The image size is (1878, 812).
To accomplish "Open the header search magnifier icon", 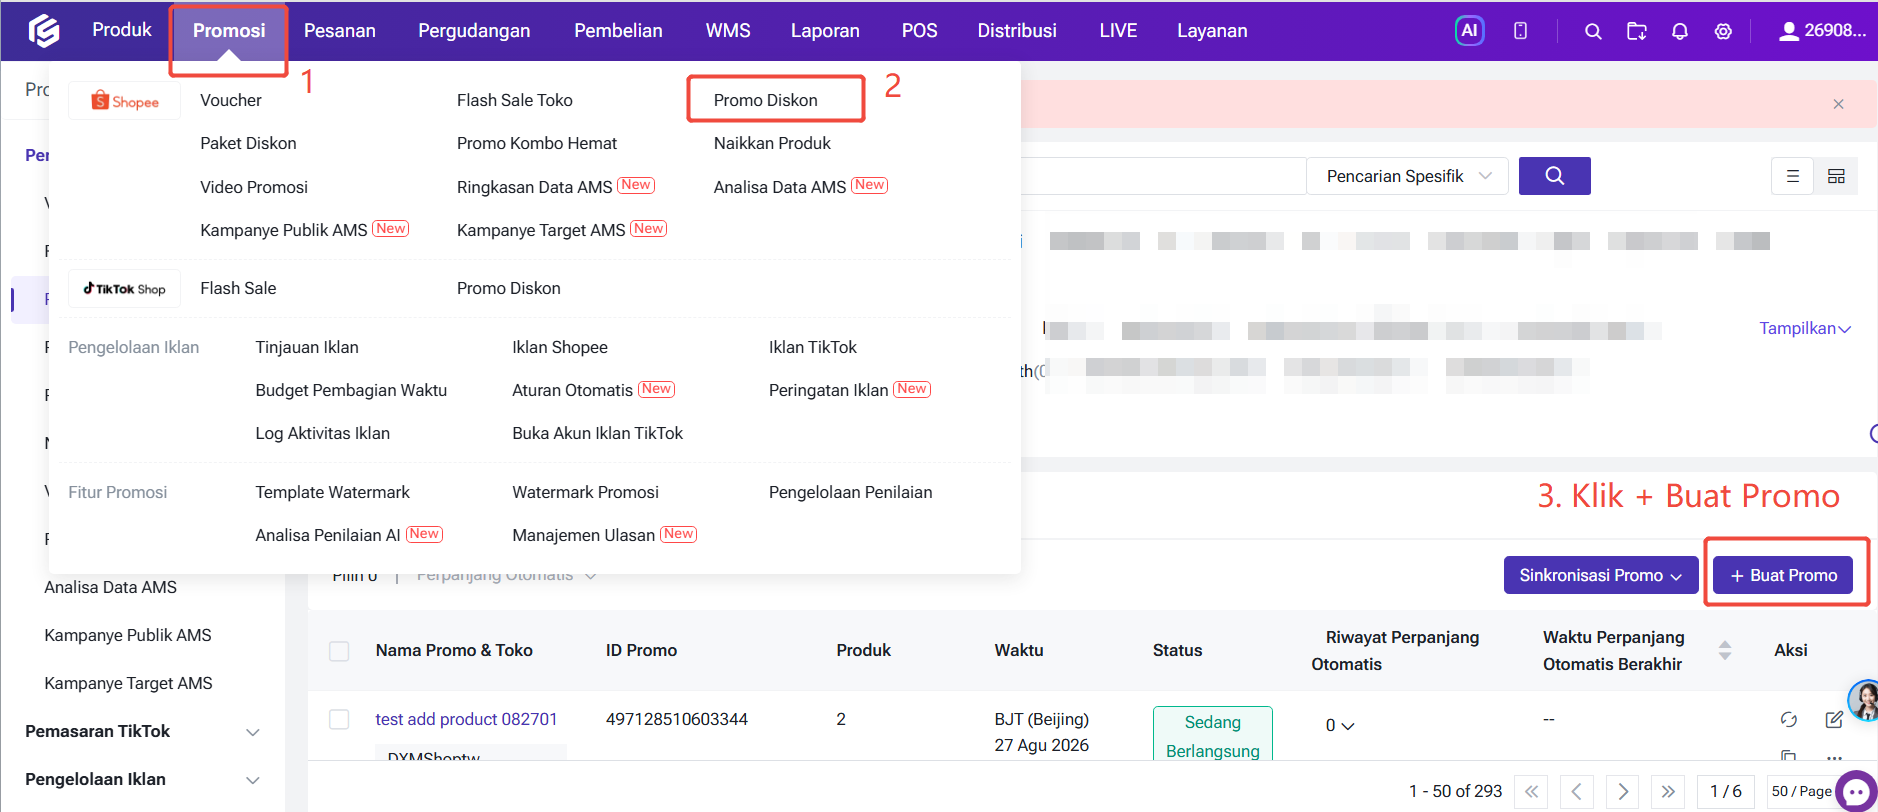I will click(1593, 32).
